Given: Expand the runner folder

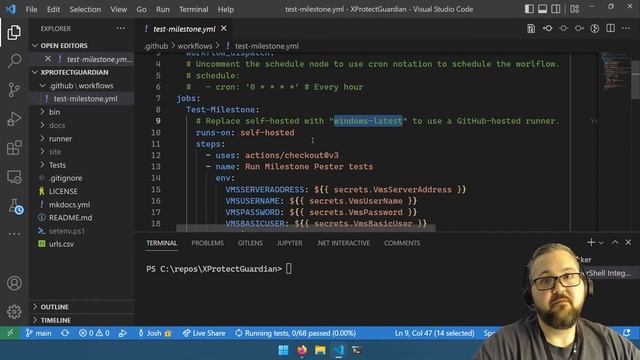Looking at the screenshot, I should pos(60,139).
